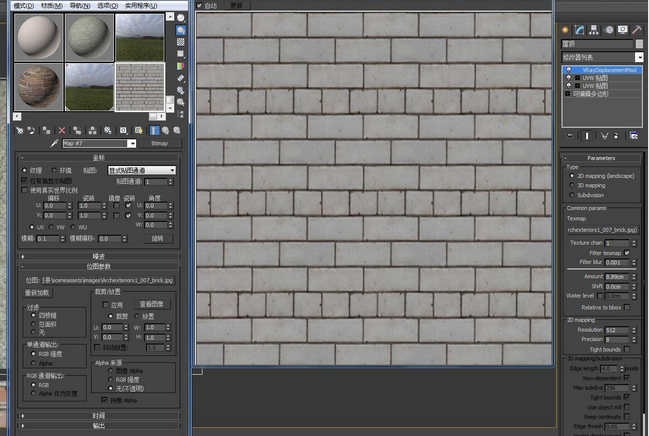Click the Sample UV Tiling icon
Viewport: 649px width, 436px height.
point(181,54)
